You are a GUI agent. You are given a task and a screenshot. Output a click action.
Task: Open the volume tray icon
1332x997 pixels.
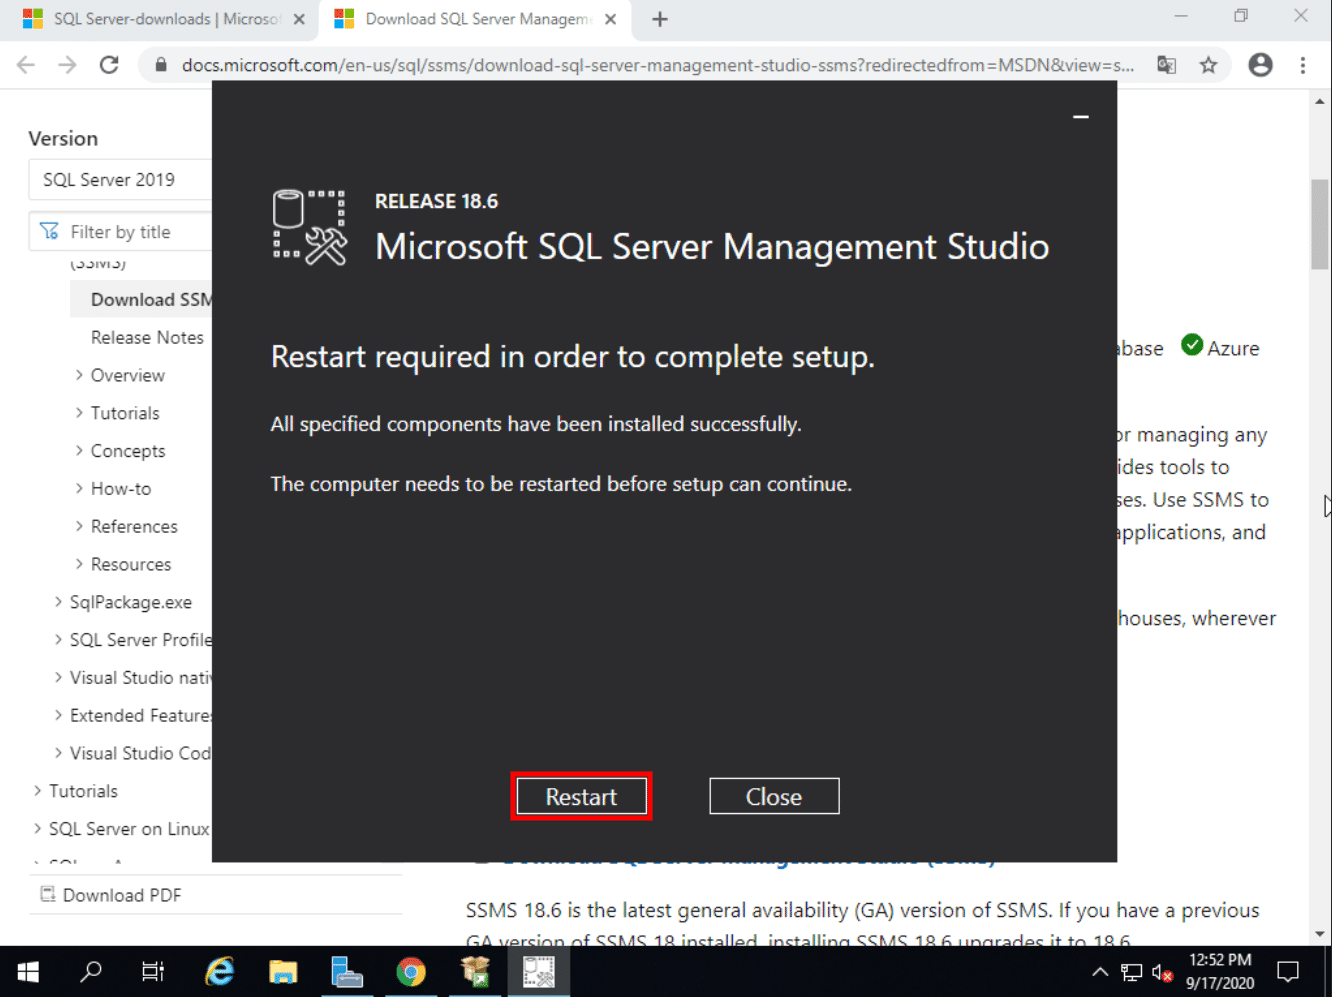point(1161,972)
